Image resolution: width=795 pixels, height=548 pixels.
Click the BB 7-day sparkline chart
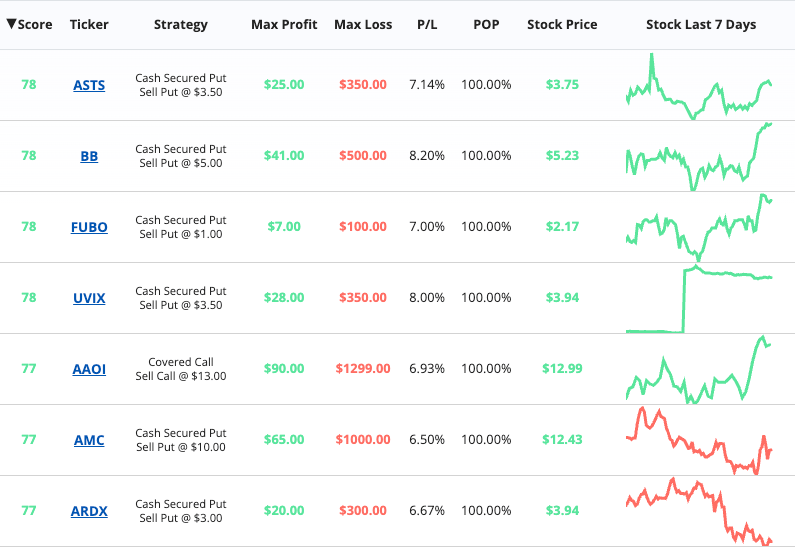(x=699, y=157)
